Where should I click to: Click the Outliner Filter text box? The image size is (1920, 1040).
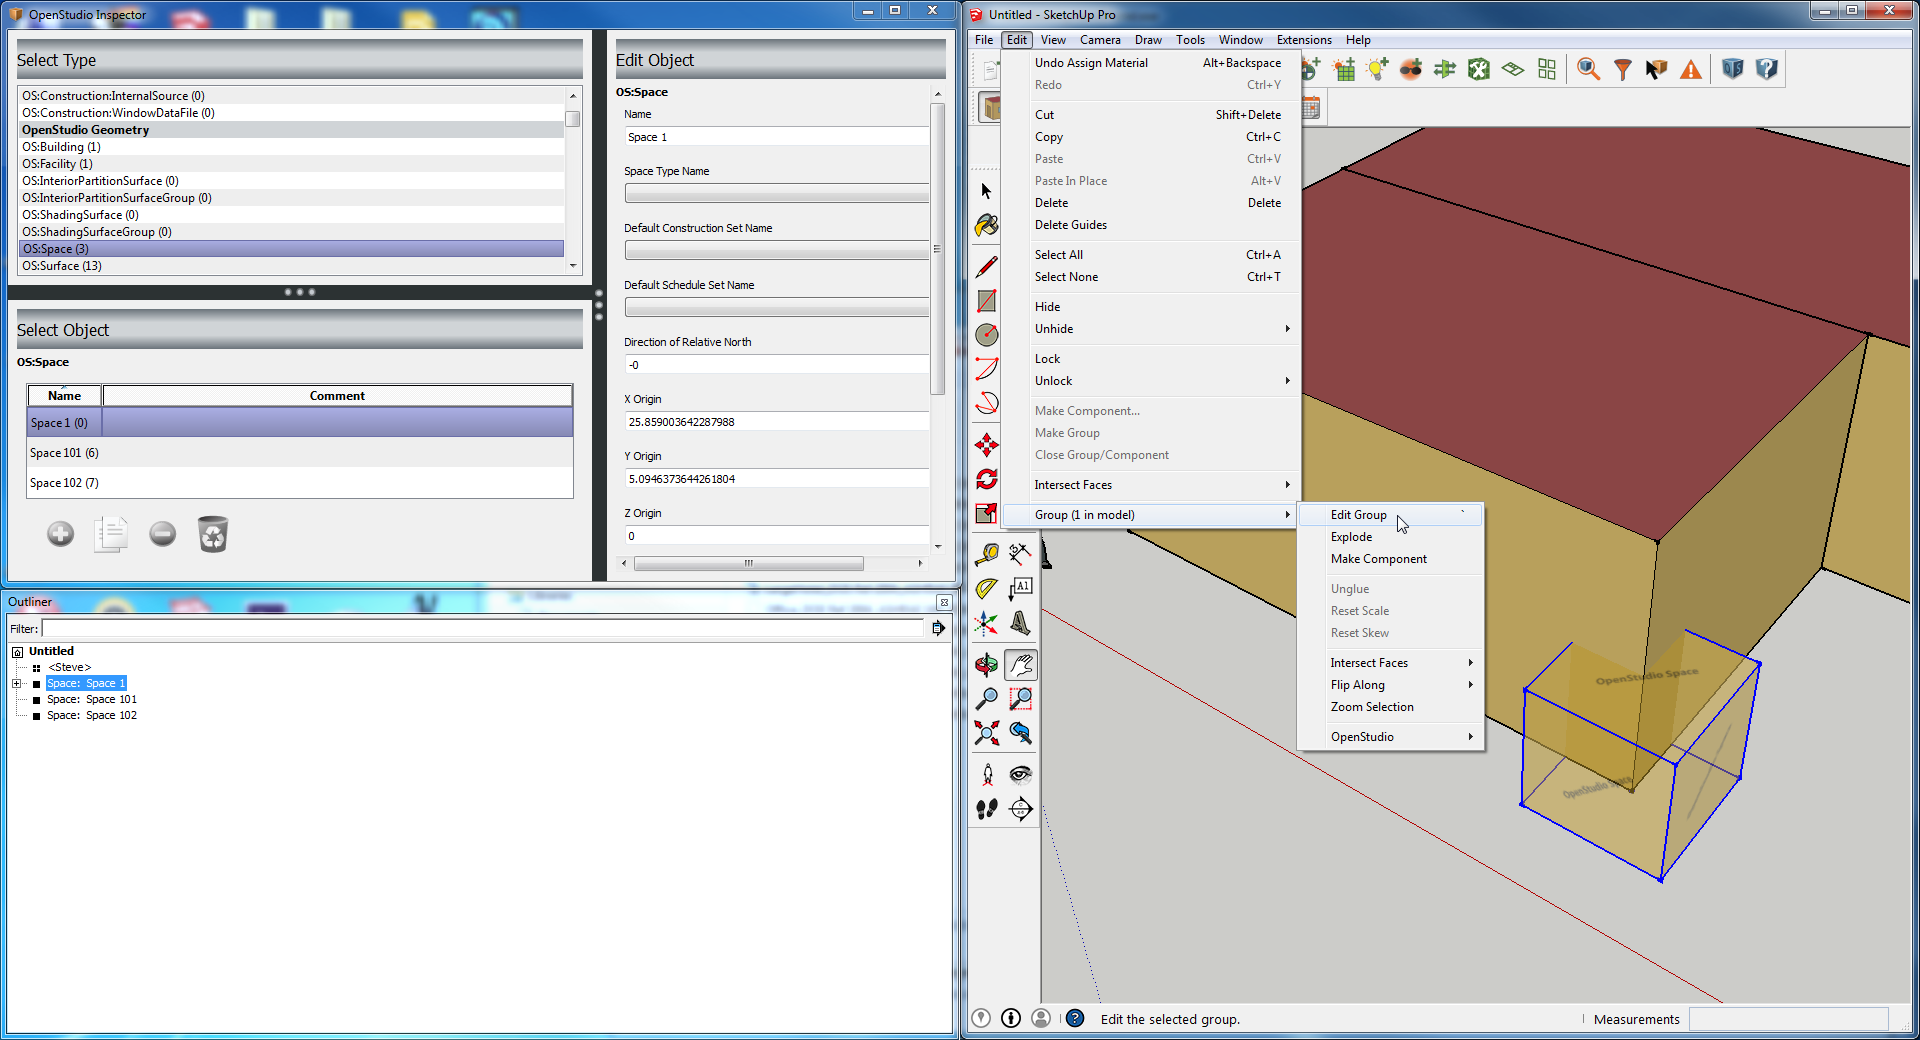pyautogui.click(x=482, y=628)
